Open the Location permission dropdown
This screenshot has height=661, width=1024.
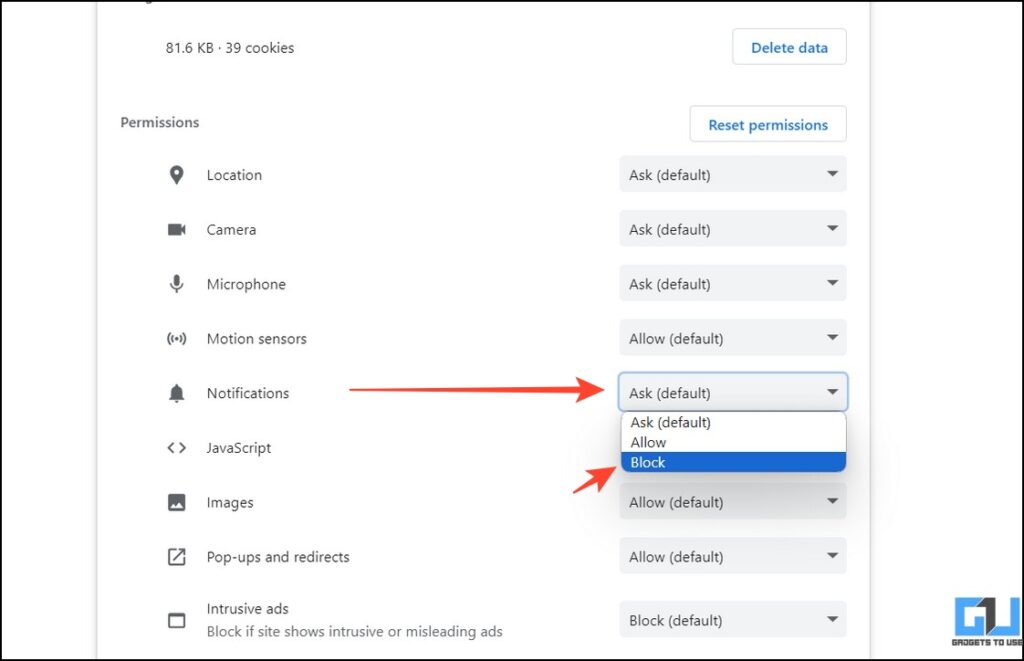732,174
